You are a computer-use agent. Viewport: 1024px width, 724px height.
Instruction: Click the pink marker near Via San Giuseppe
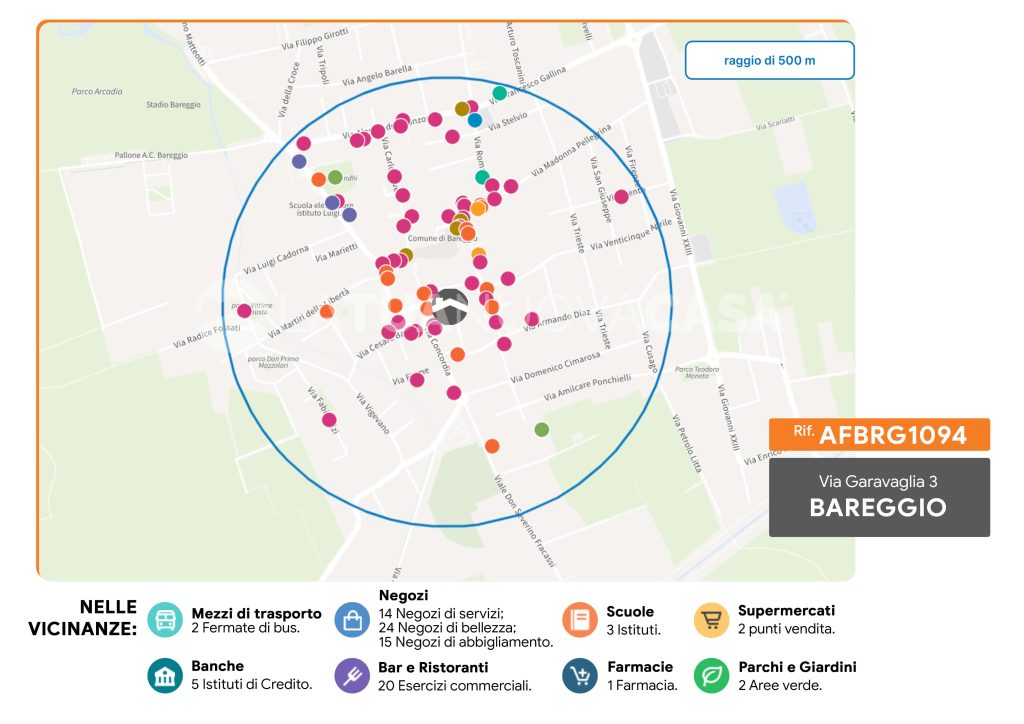point(621,197)
